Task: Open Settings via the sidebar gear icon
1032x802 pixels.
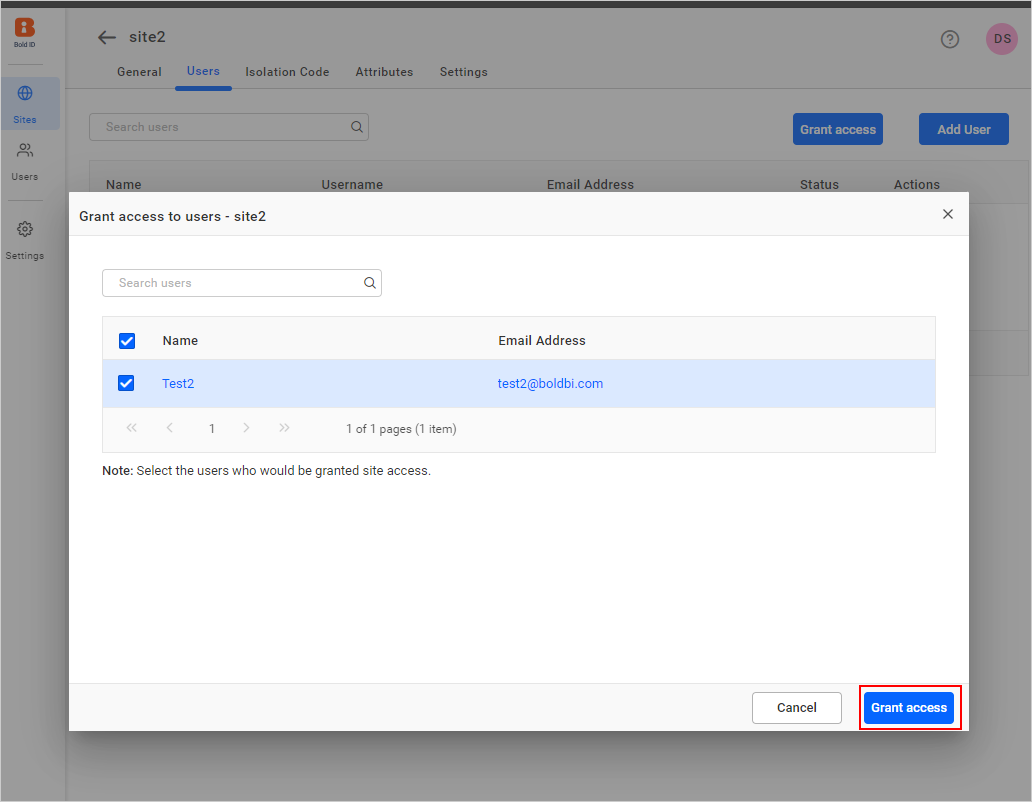Action: pos(25,230)
